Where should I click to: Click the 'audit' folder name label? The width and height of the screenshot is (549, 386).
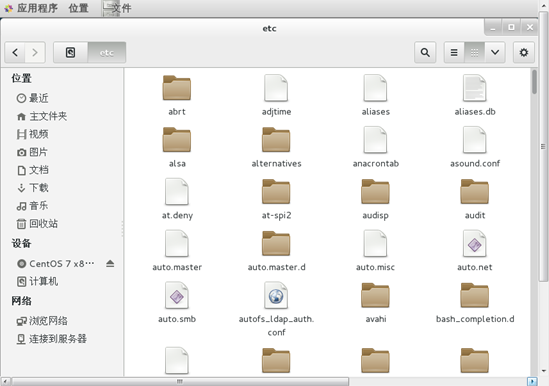(475, 215)
